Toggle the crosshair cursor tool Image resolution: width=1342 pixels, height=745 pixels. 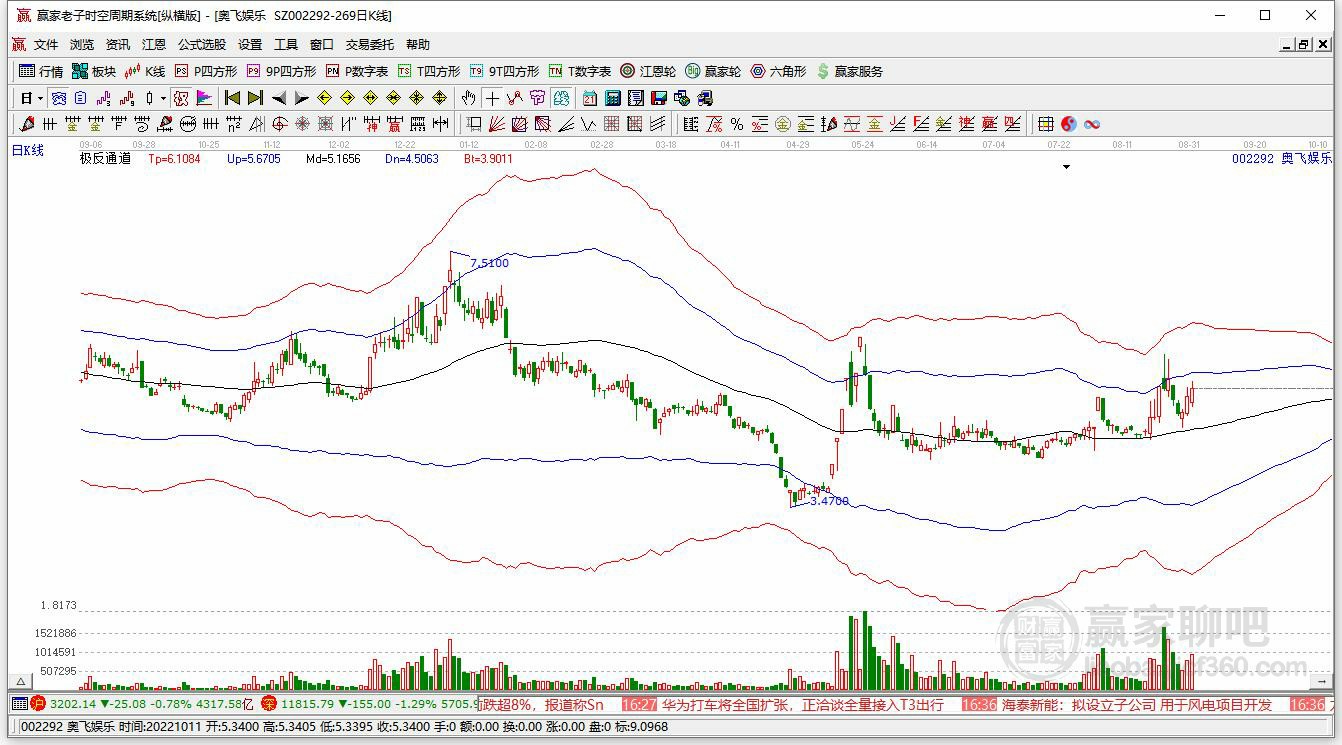click(492, 98)
